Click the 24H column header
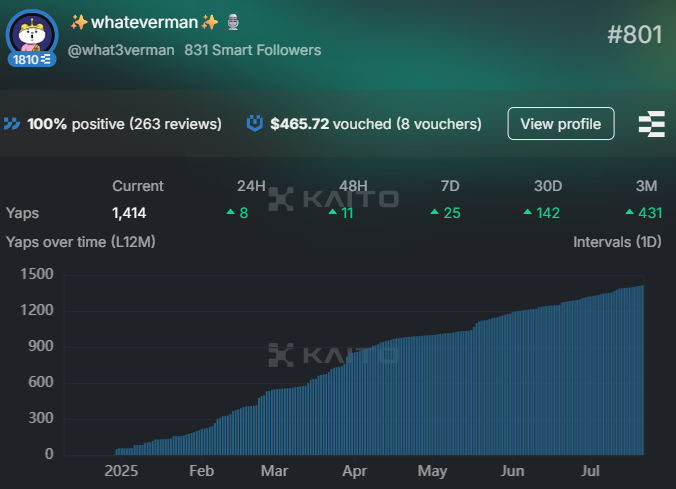676x489 pixels. (x=251, y=186)
